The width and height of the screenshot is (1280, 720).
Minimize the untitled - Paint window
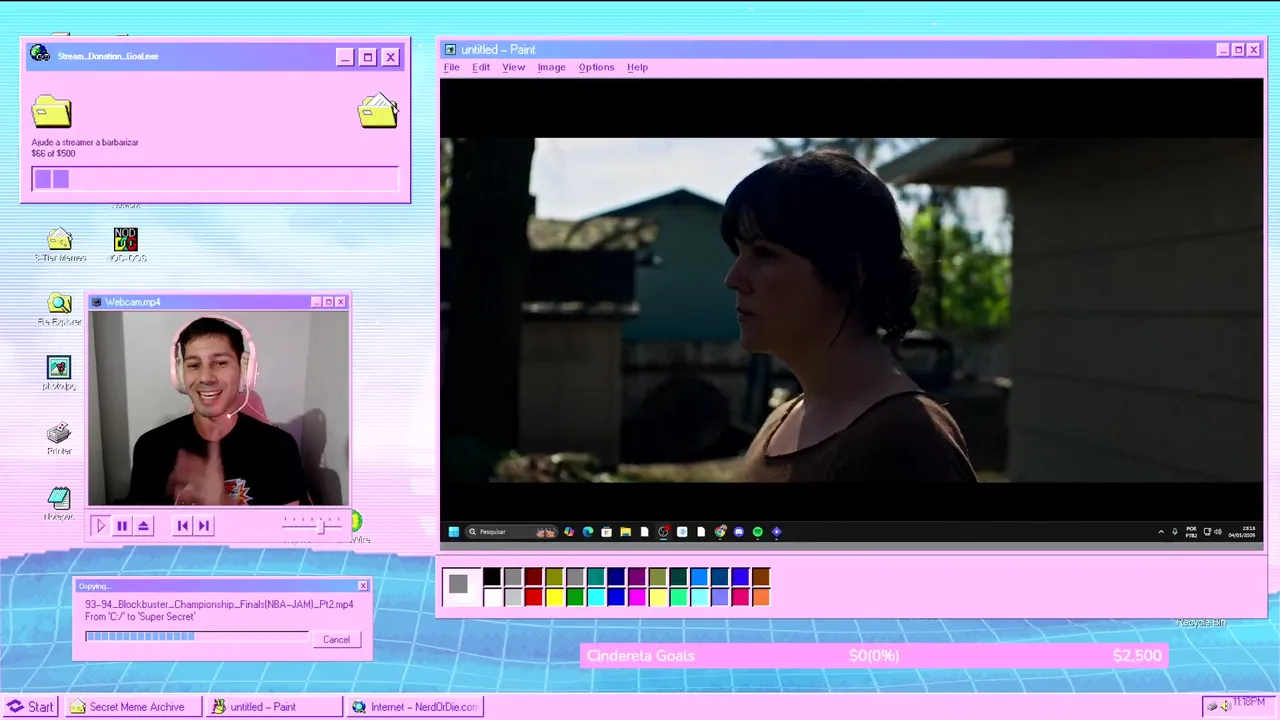[1223, 50]
